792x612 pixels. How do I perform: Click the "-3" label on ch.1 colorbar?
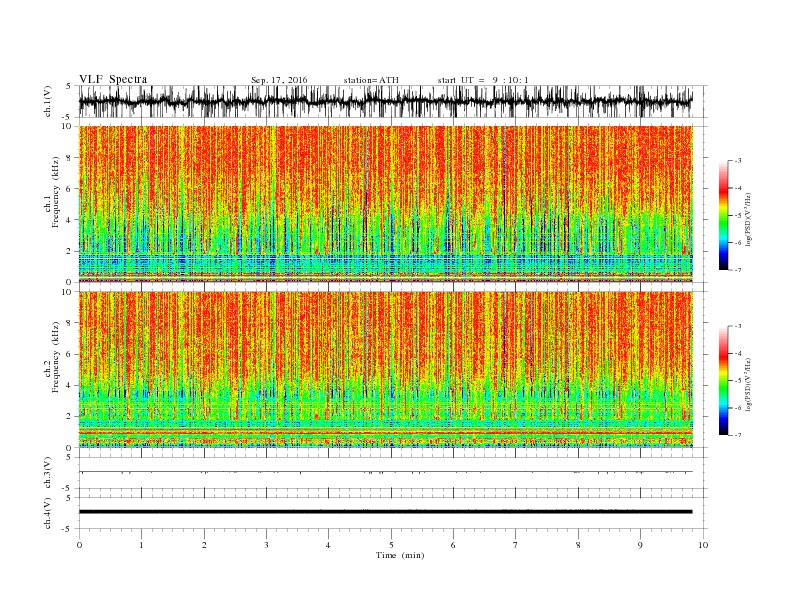click(x=738, y=161)
